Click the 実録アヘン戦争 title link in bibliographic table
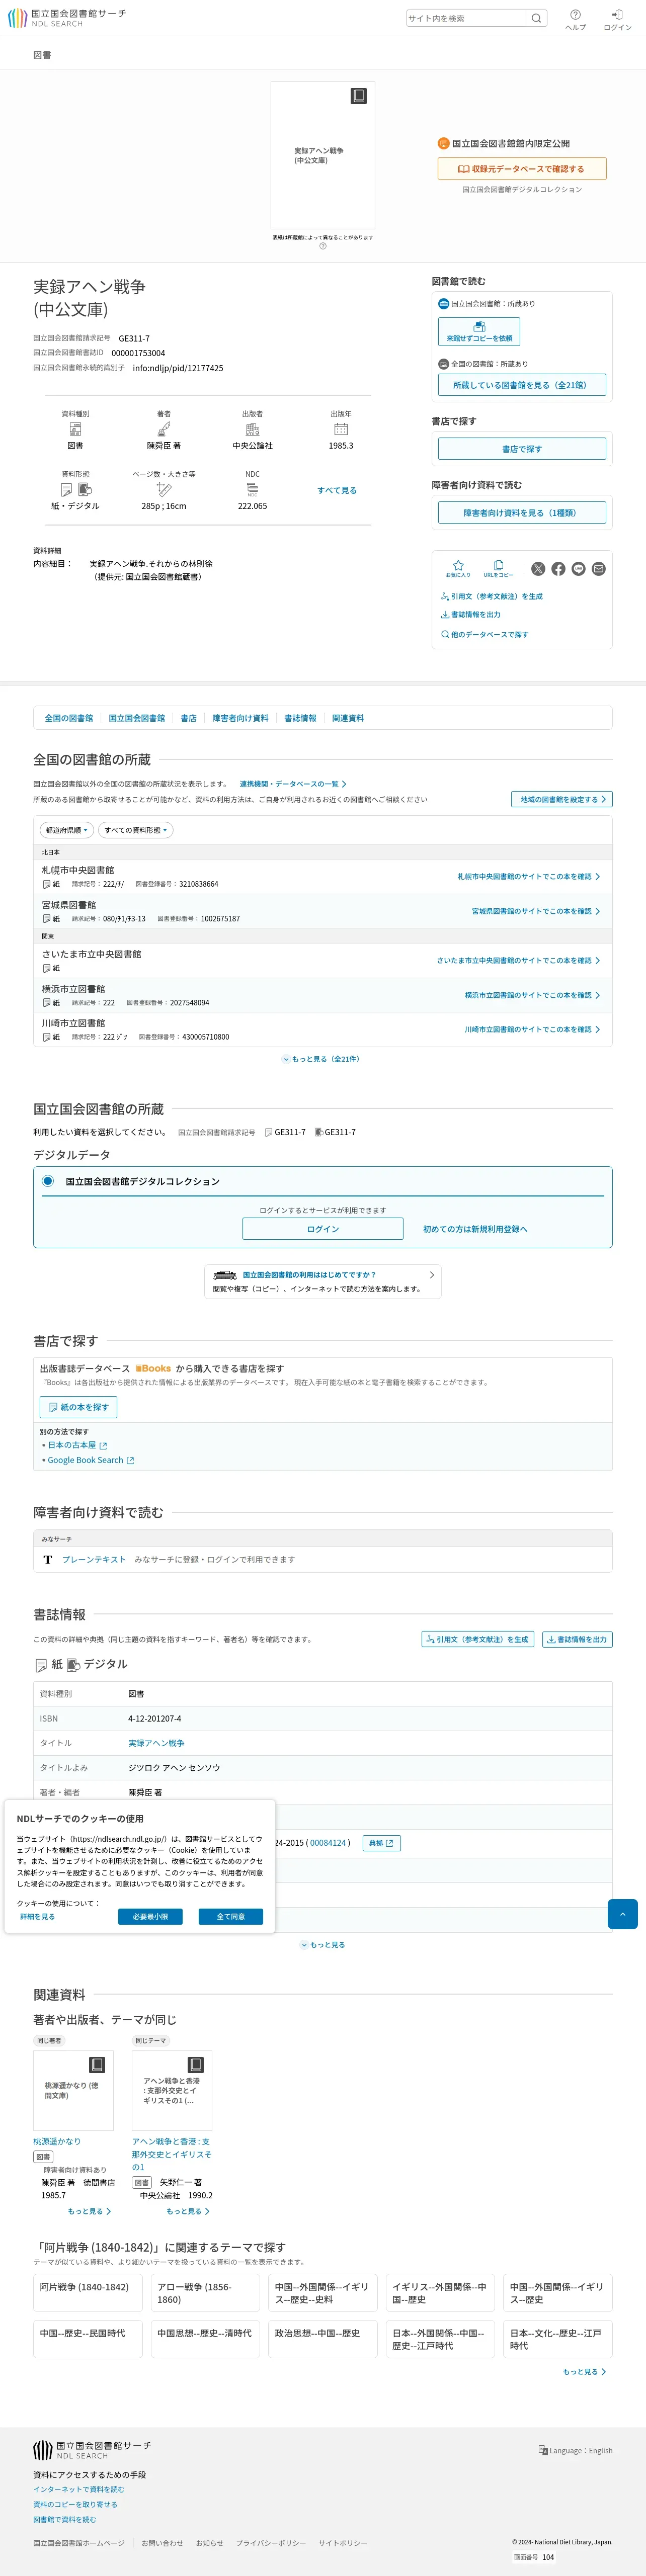 click(x=156, y=1743)
